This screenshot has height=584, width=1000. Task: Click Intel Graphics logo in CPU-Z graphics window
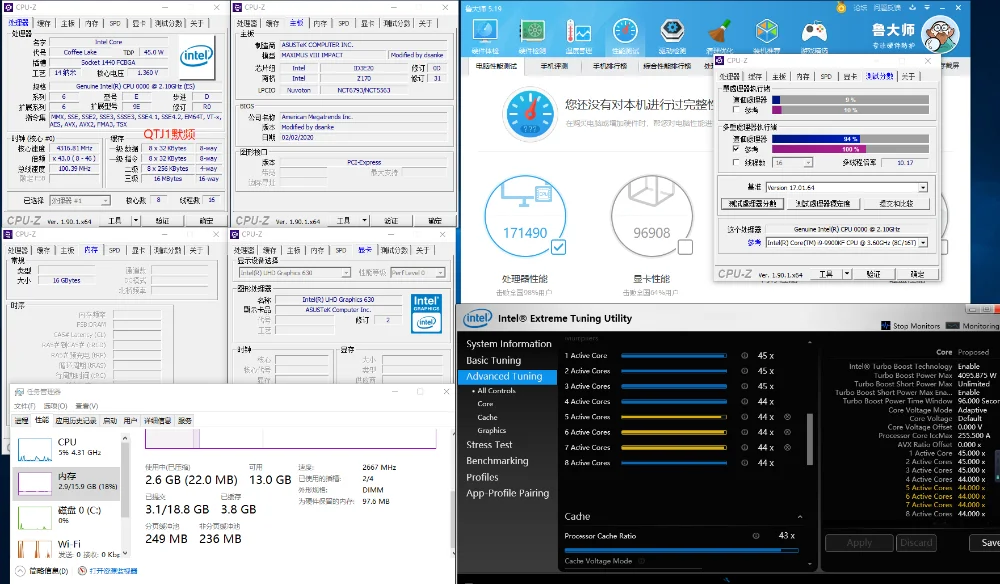(x=426, y=313)
